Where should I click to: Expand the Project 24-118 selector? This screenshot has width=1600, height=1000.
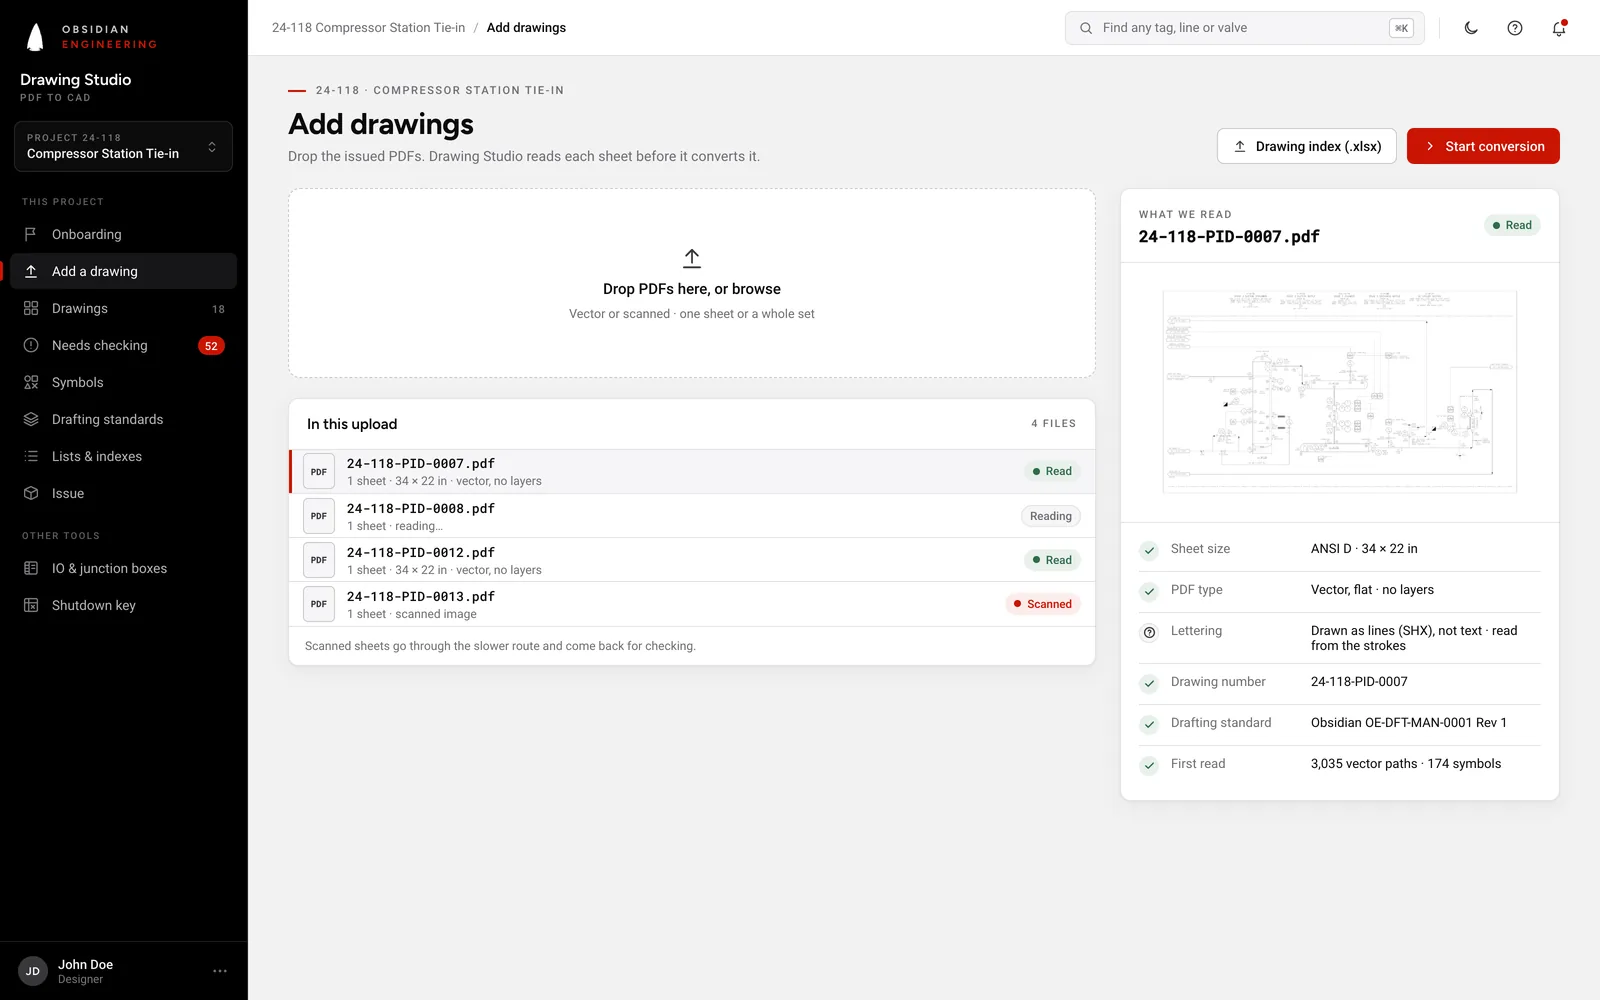(x=123, y=146)
